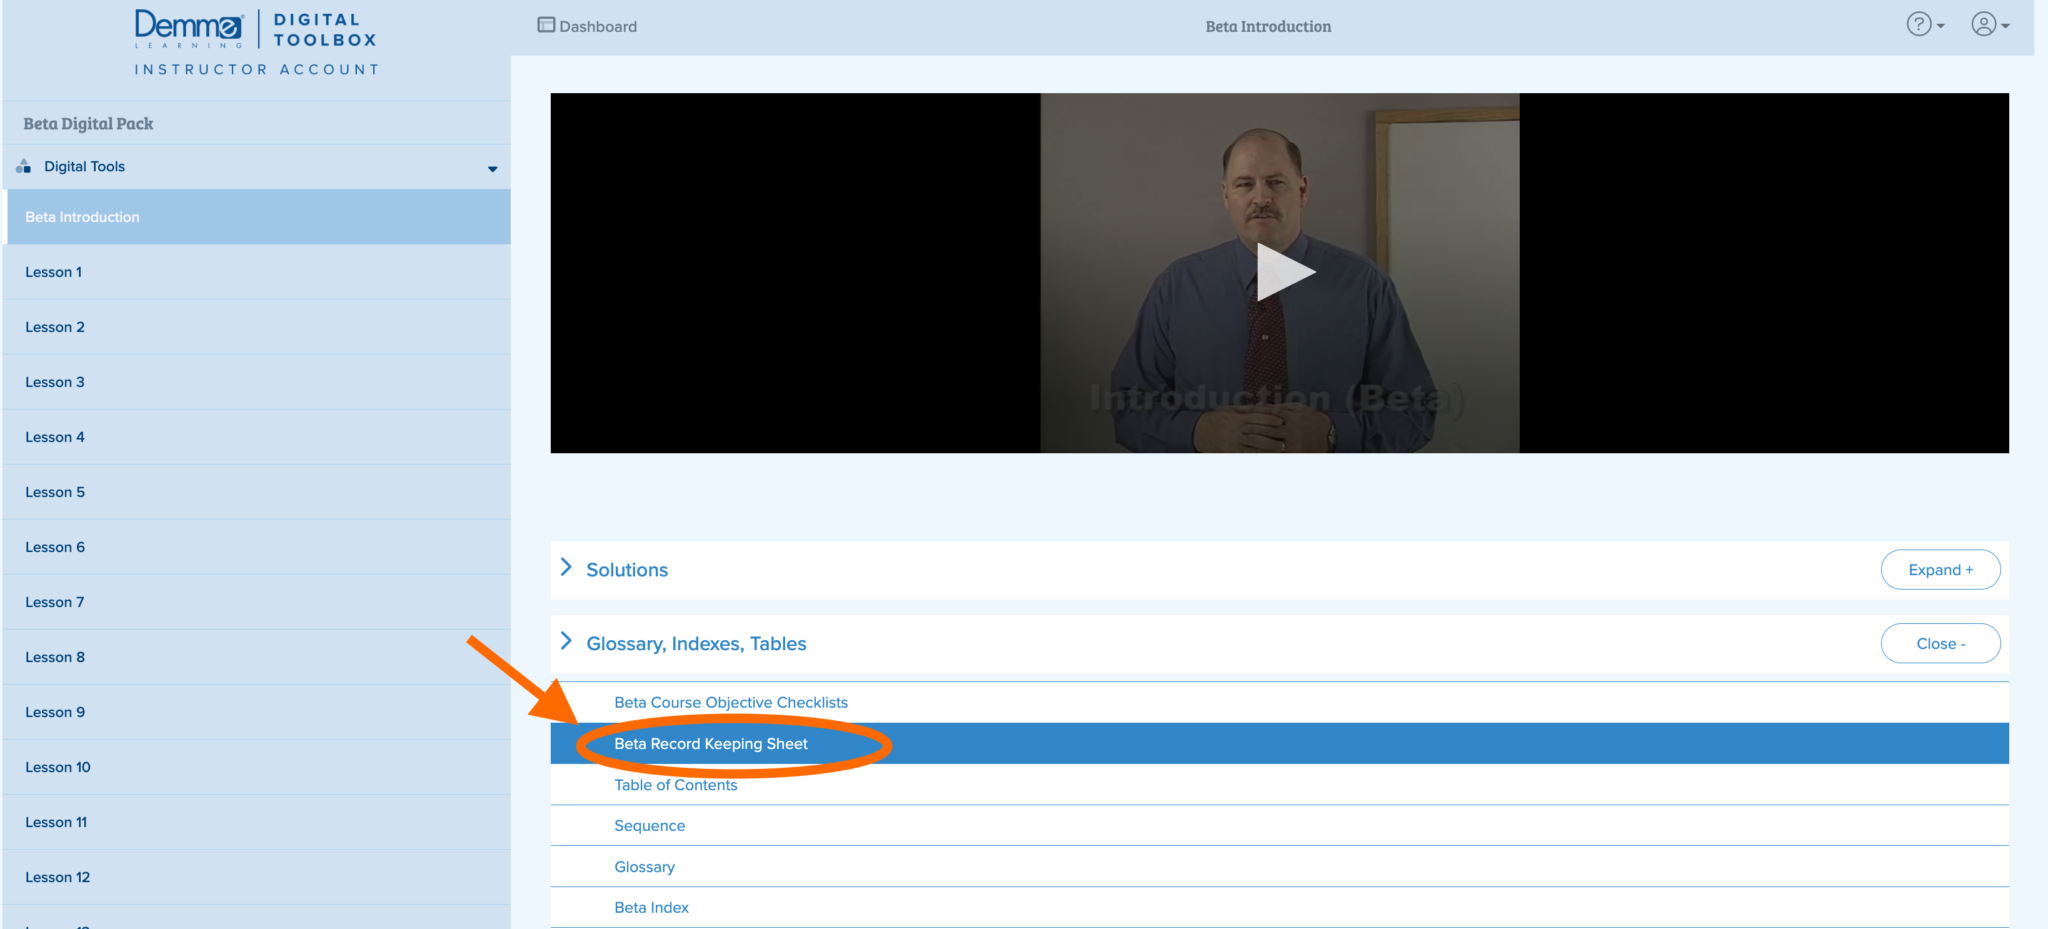Click the help question mark icon
Screen dimensions: 2048x929
[1920, 24]
